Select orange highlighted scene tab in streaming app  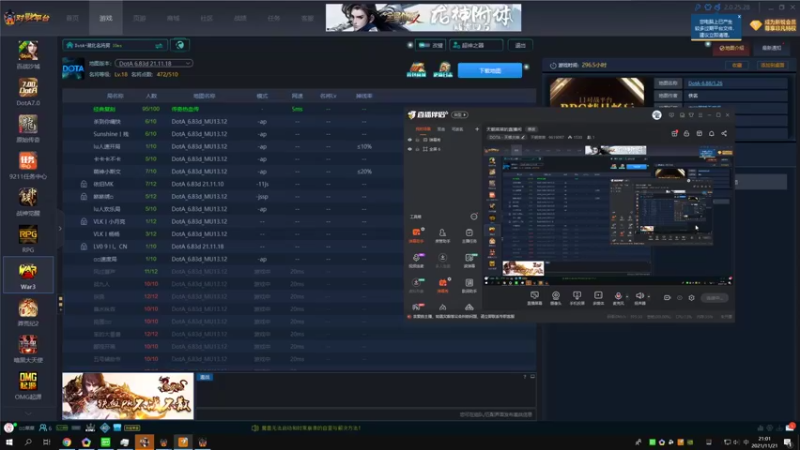pos(423,129)
